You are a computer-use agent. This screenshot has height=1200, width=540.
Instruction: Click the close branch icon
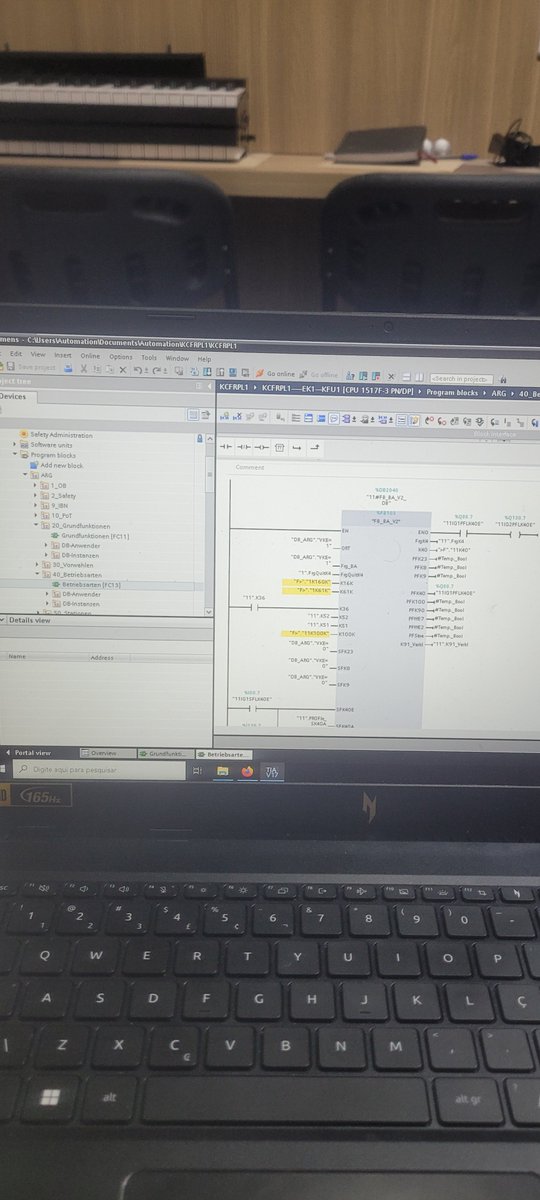[314, 448]
